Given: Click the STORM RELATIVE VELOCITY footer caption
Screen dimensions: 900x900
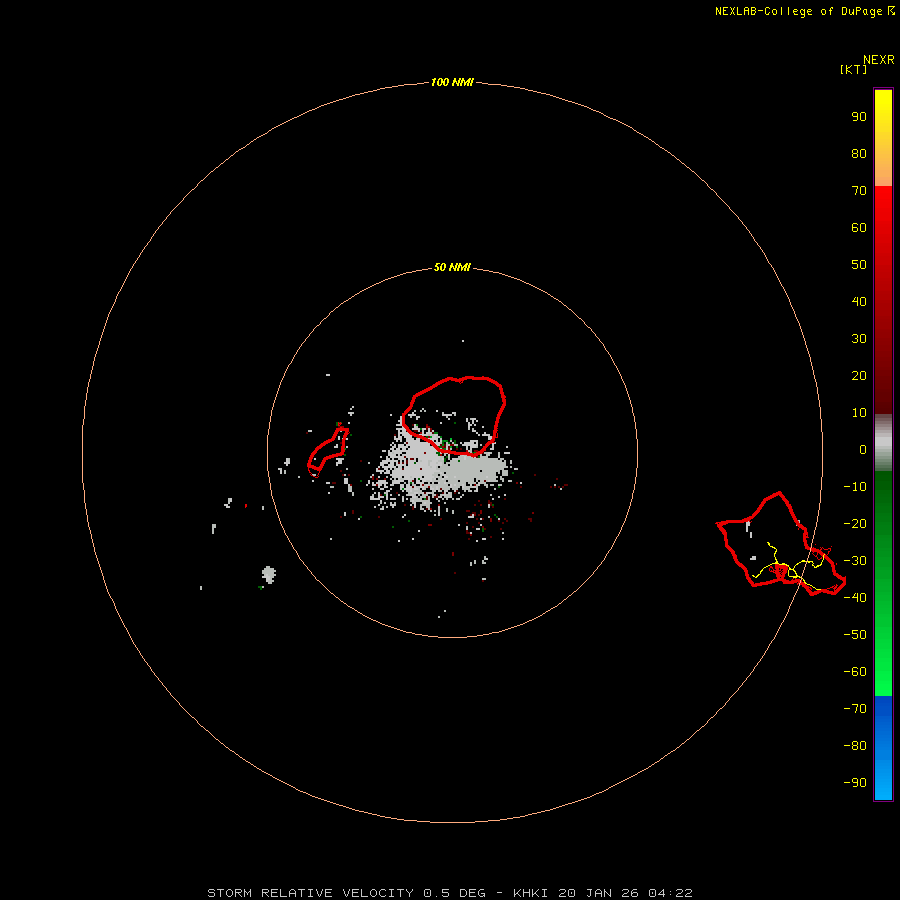Looking at the screenshot, I should coord(450,893).
